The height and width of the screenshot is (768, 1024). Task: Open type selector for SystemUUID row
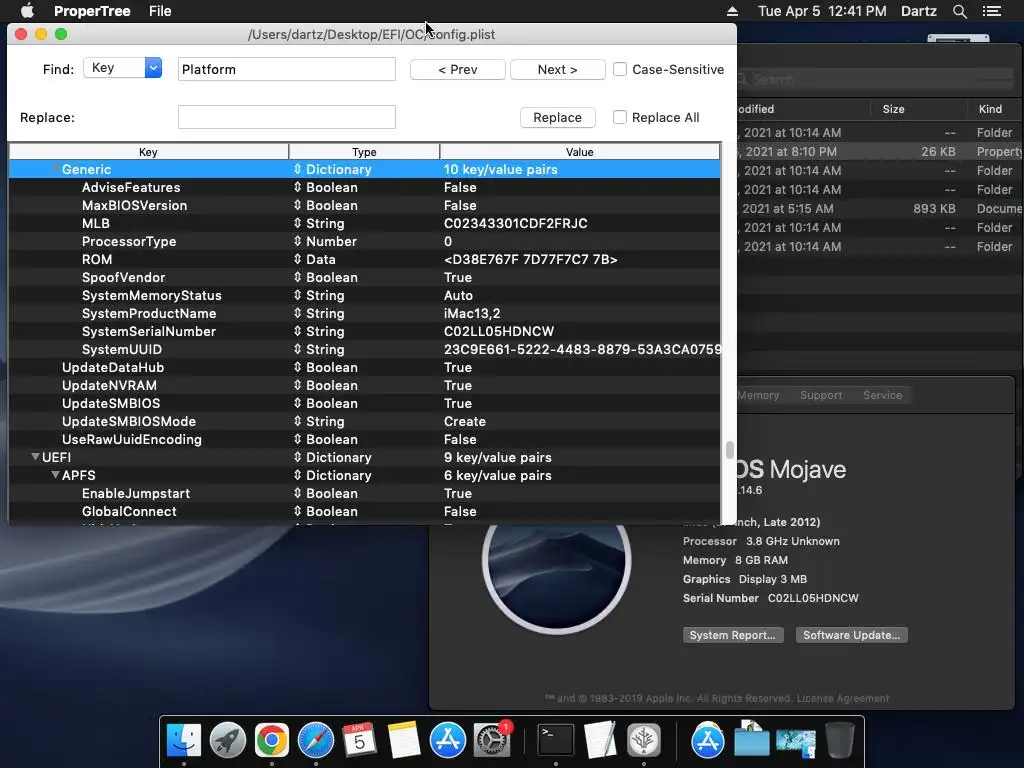click(x=297, y=349)
